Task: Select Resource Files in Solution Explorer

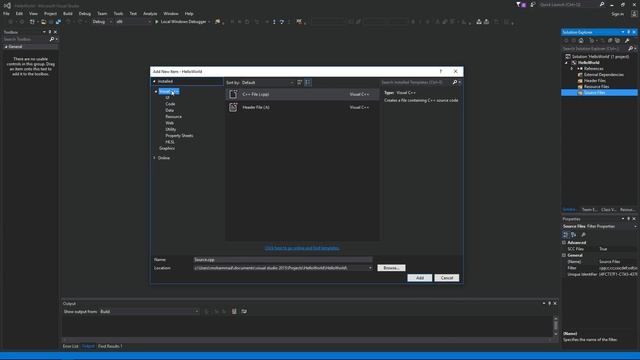Action: (596, 87)
